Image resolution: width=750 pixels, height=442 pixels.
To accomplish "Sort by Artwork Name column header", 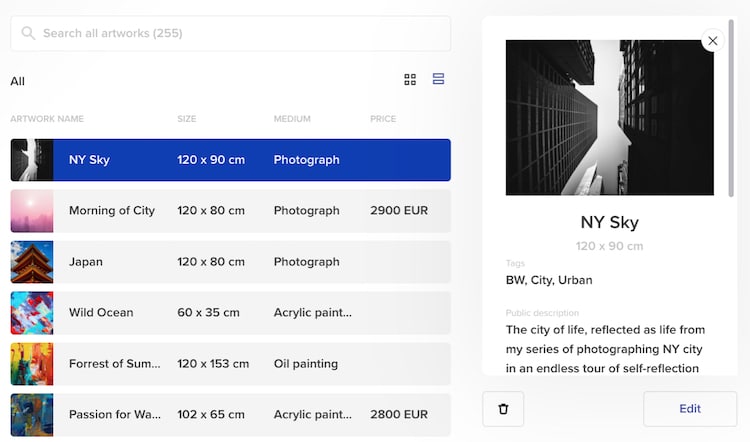I will (x=47, y=119).
